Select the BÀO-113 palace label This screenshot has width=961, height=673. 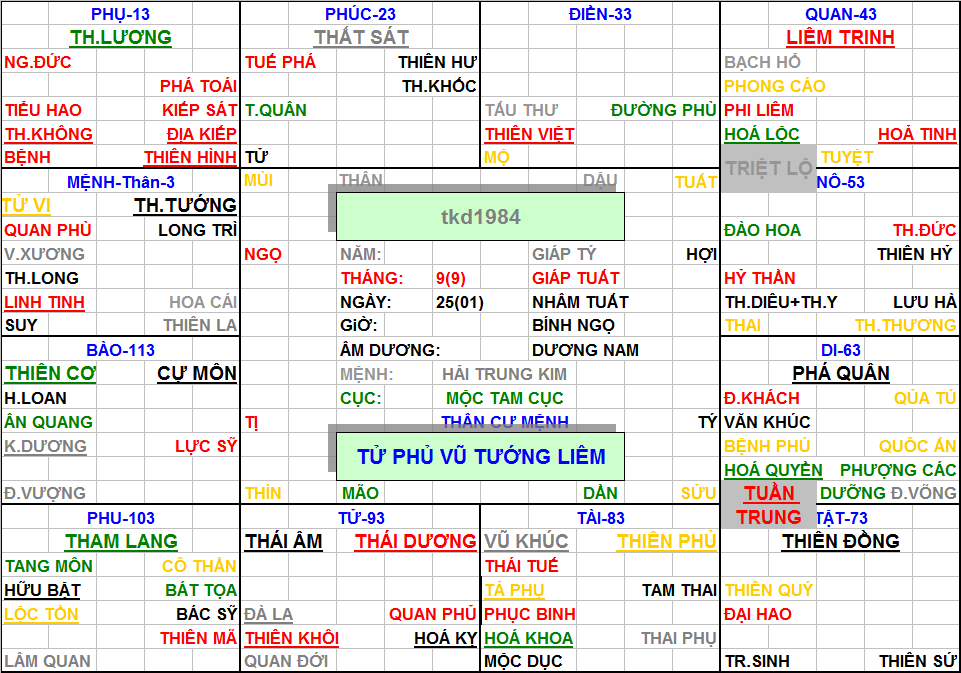[120, 350]
